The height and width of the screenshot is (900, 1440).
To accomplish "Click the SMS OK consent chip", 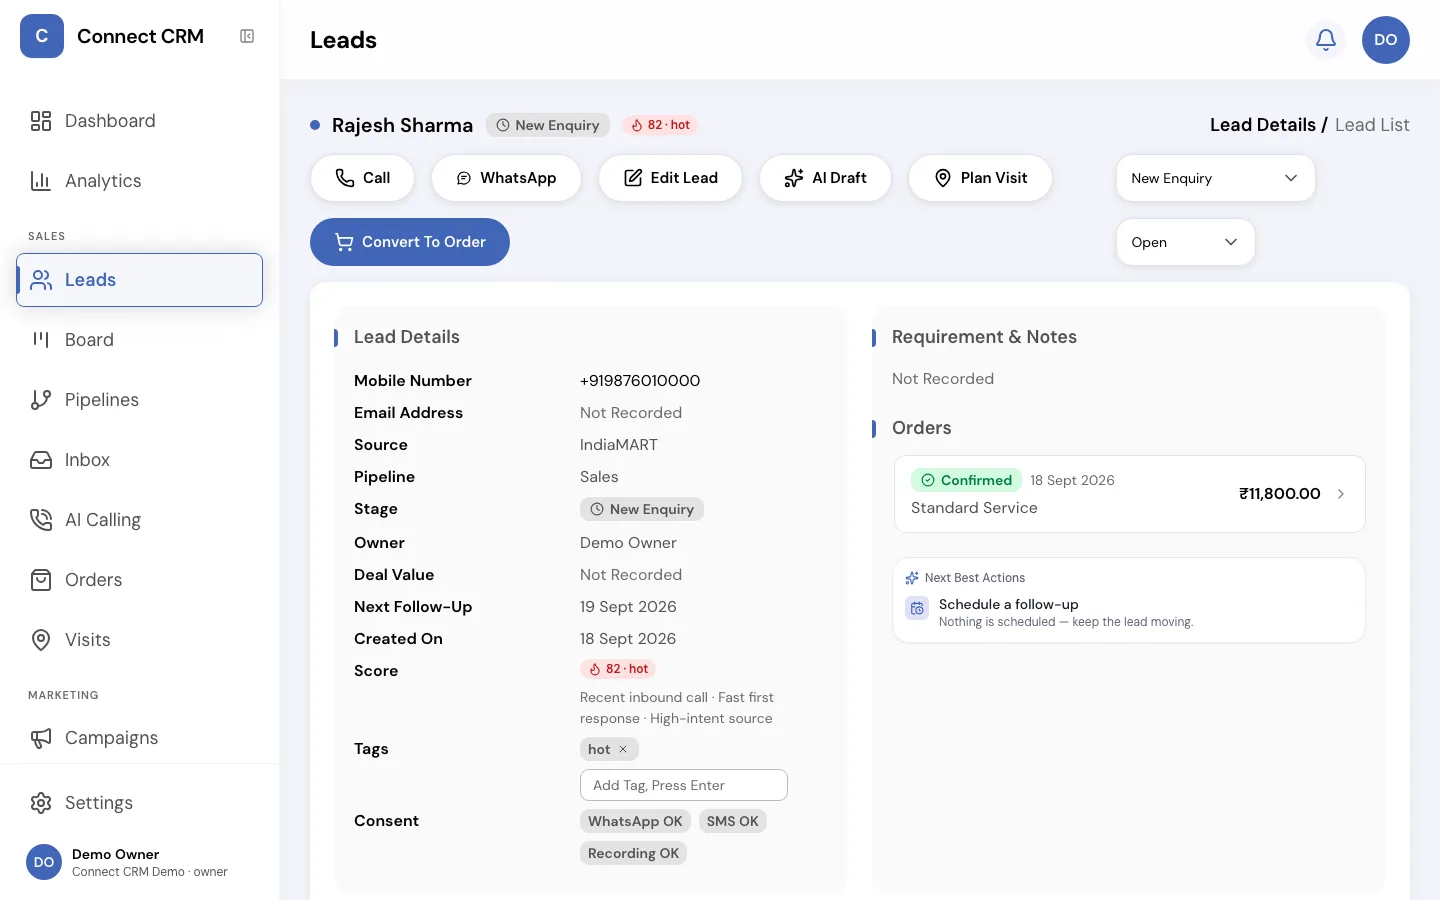I will pos(733,821).
